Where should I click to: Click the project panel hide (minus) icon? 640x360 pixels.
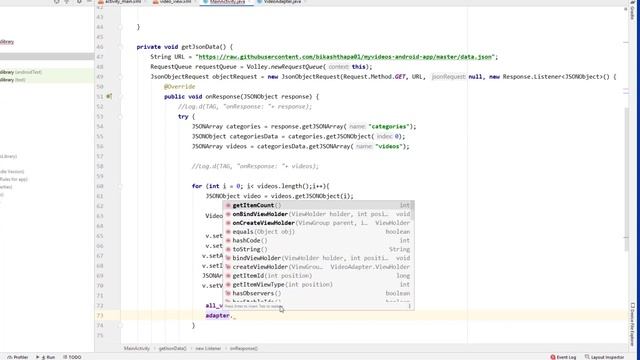coord(89,2)
